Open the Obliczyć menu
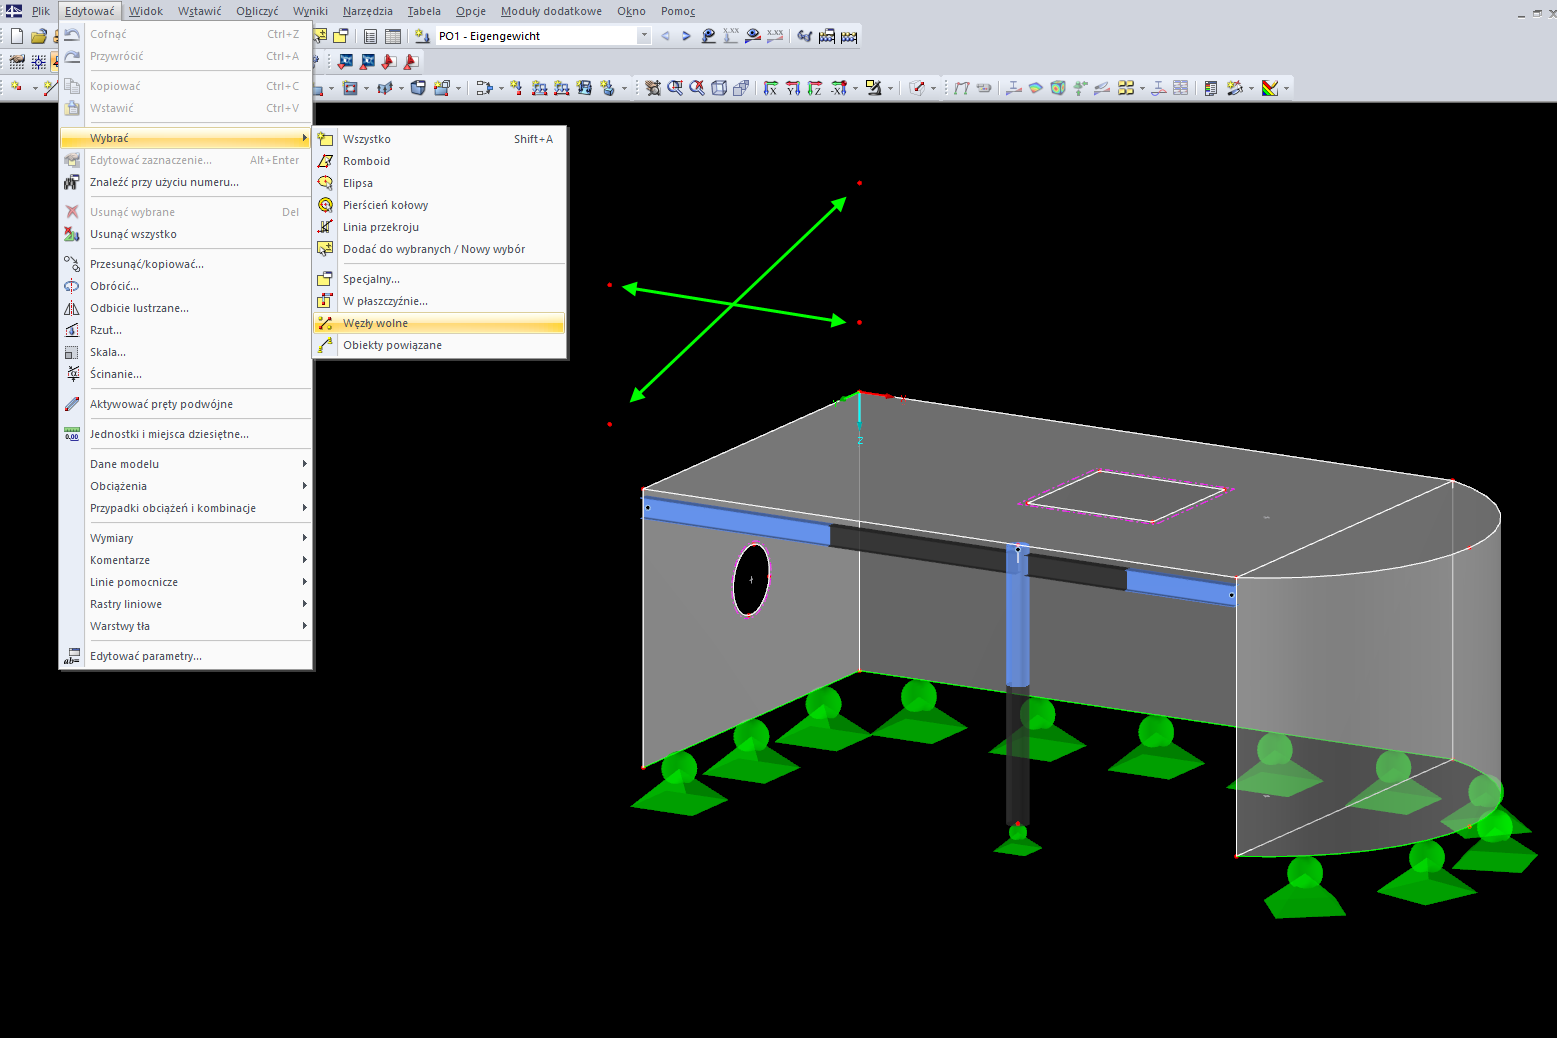 pyautogui.click(x=258, y=11)
